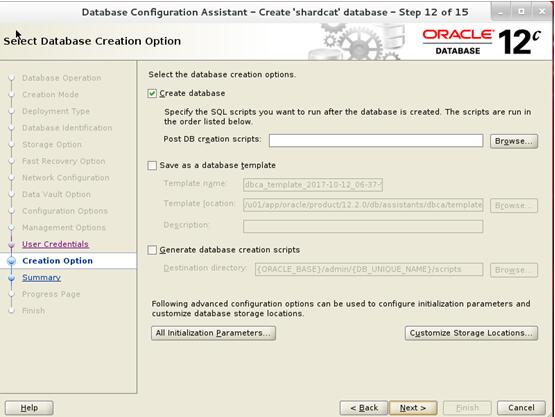Select Creation Option step in sidebar

(x=57, y=261)
